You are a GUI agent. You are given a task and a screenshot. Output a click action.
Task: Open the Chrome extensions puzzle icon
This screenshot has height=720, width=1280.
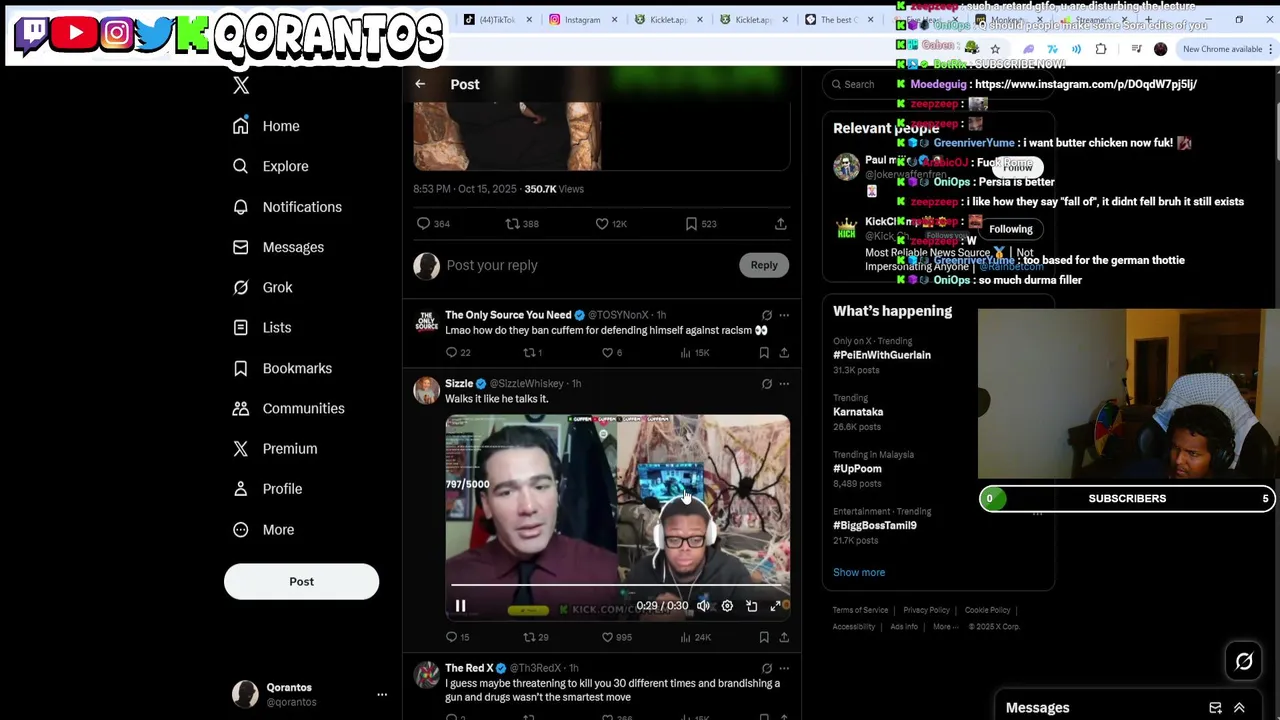1101,49
